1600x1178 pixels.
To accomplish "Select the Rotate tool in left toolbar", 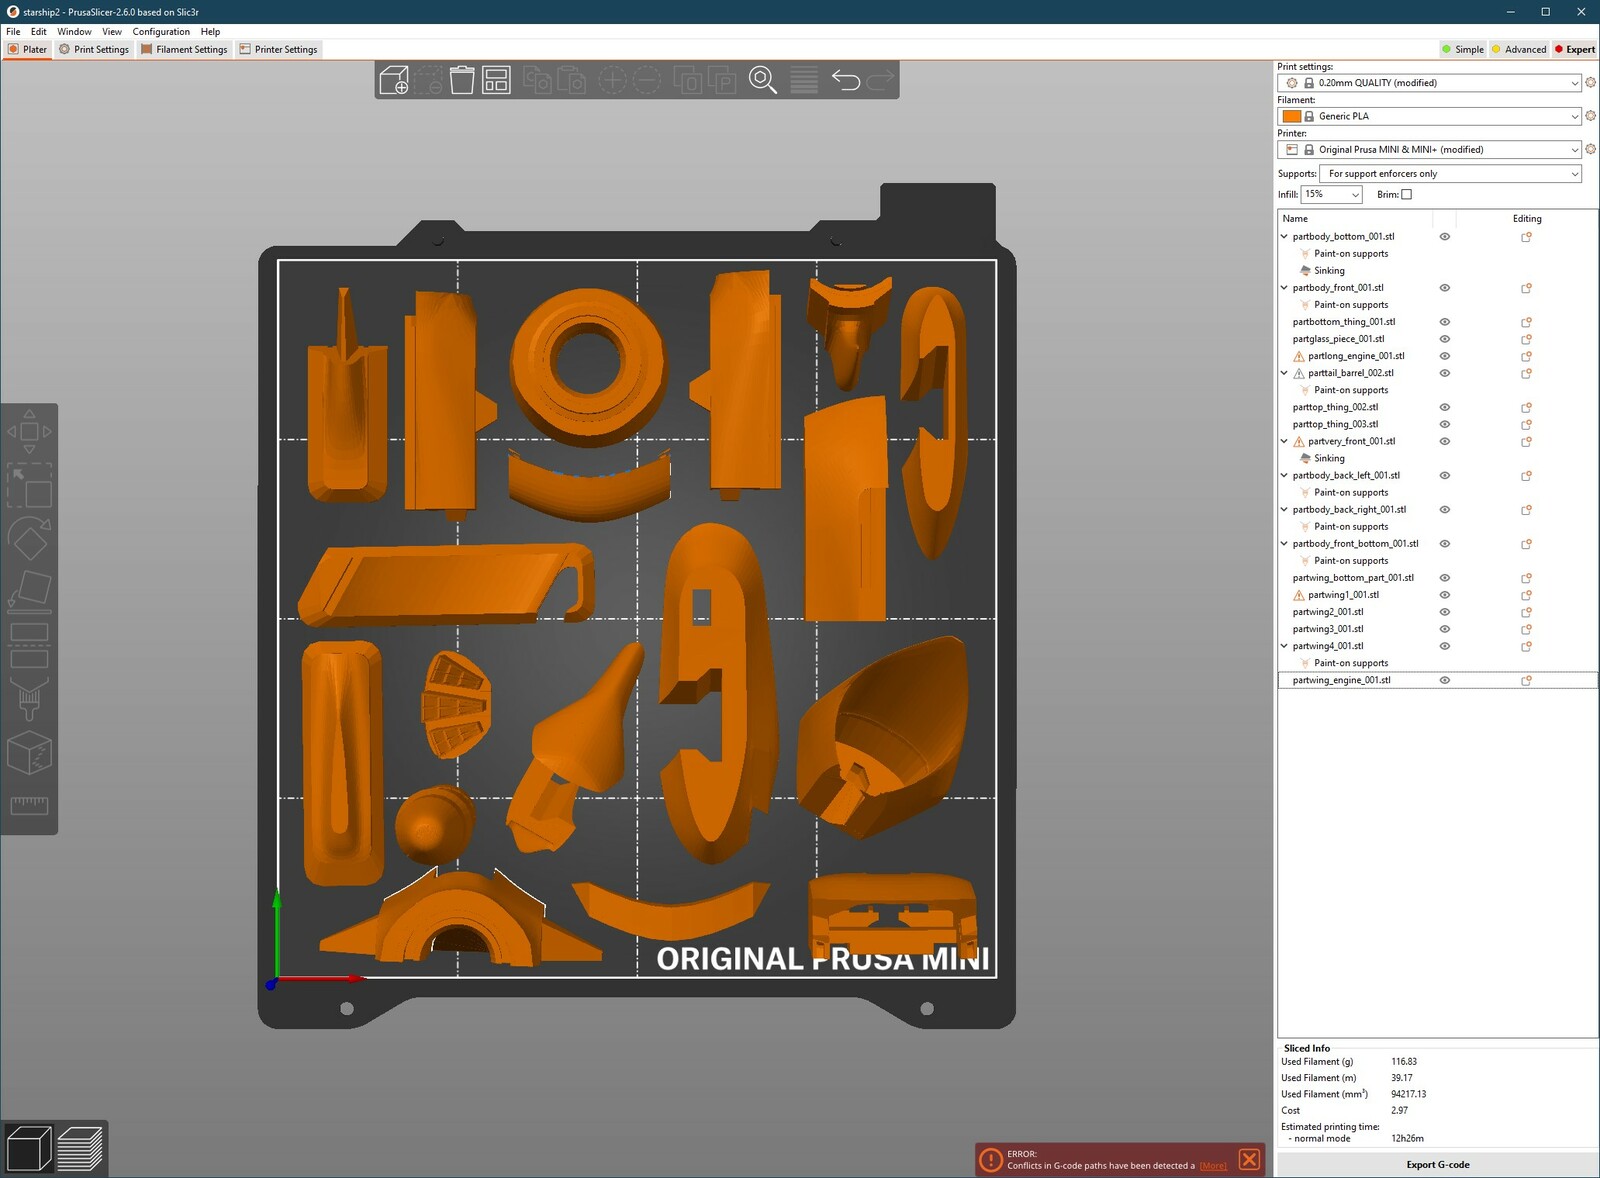I will pos(29,538).
